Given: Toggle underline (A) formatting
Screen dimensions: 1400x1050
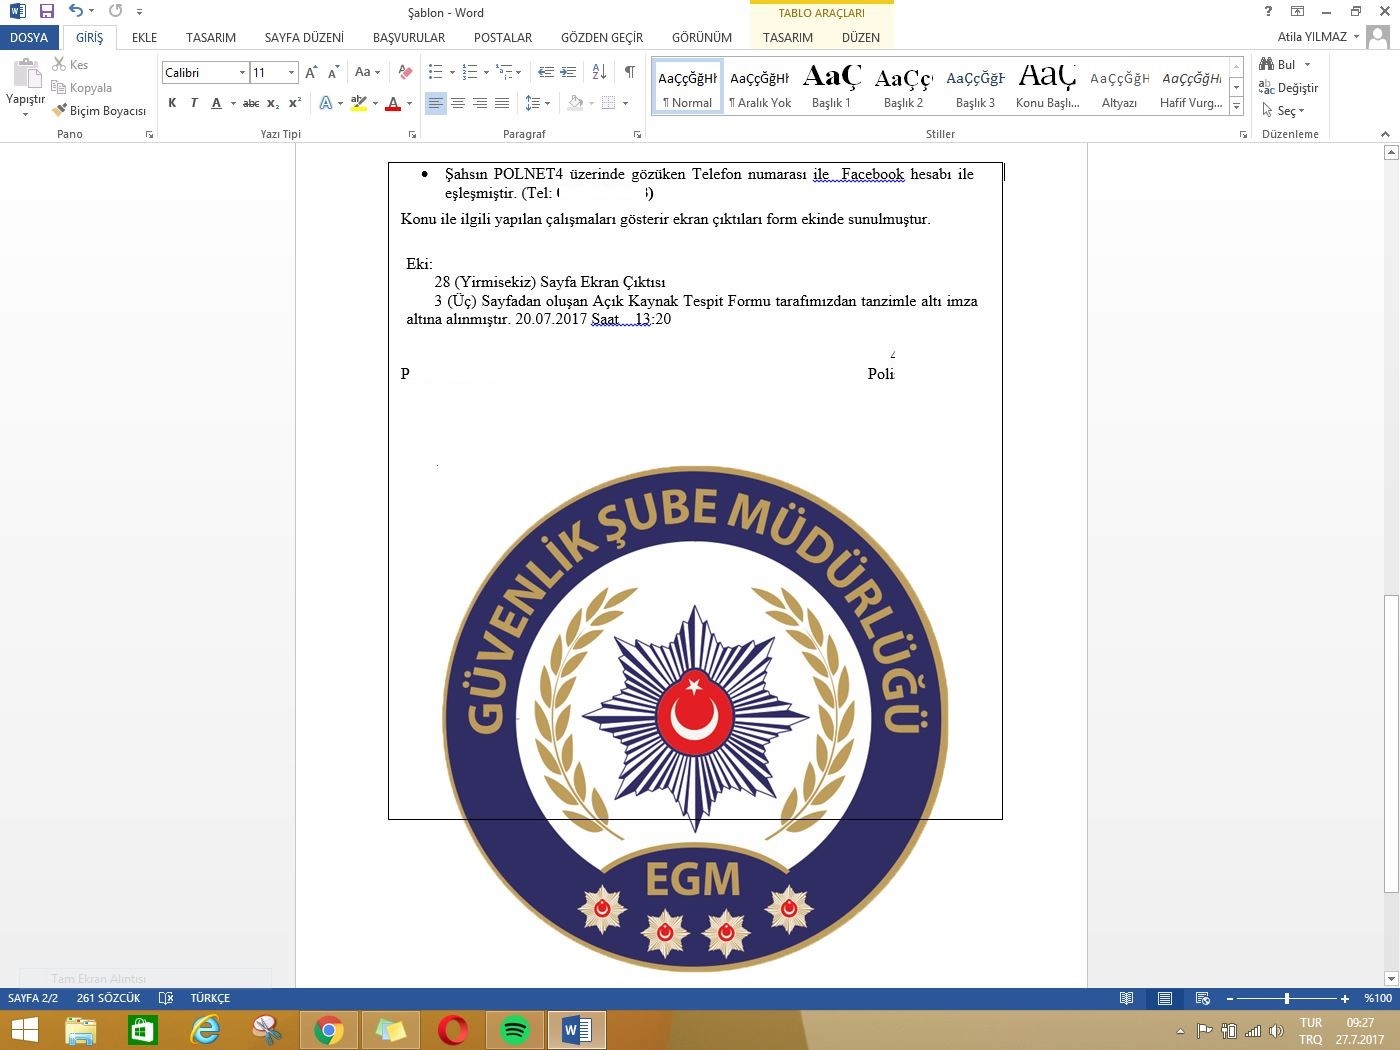Looking at the screenshot, I should point(216,103).
